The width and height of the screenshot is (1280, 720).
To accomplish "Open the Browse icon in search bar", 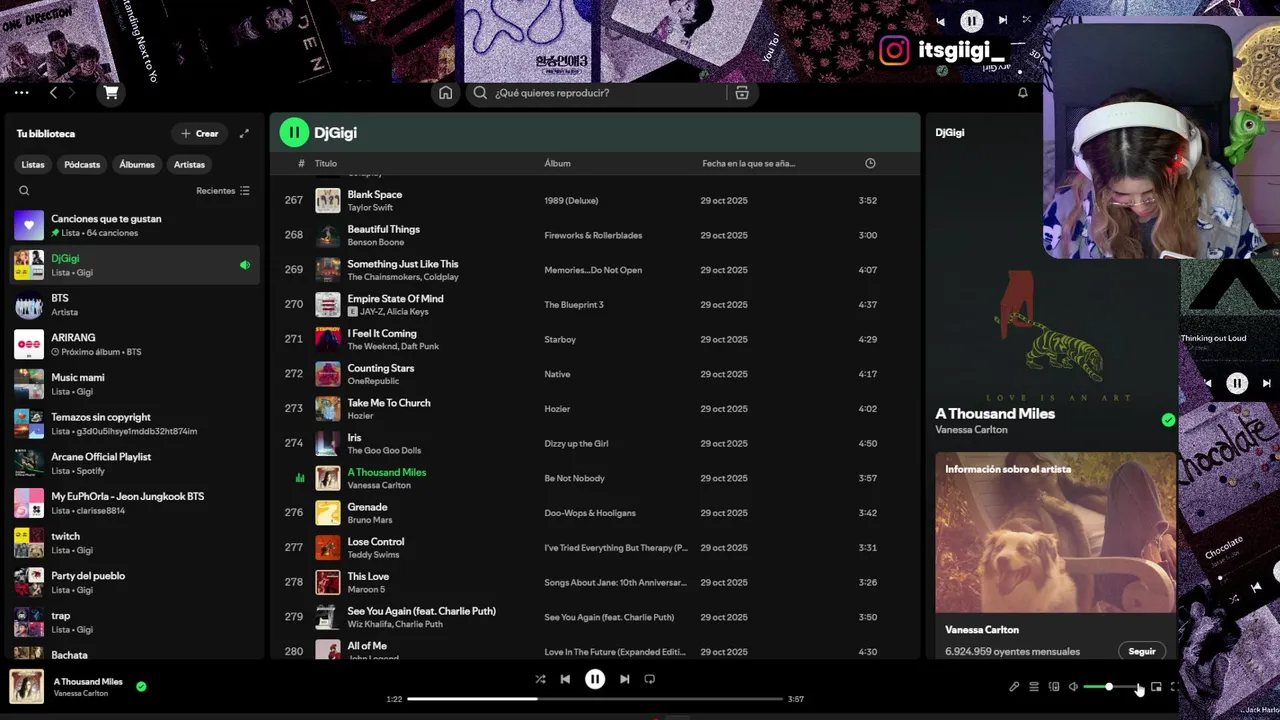I will click(742, 93).
